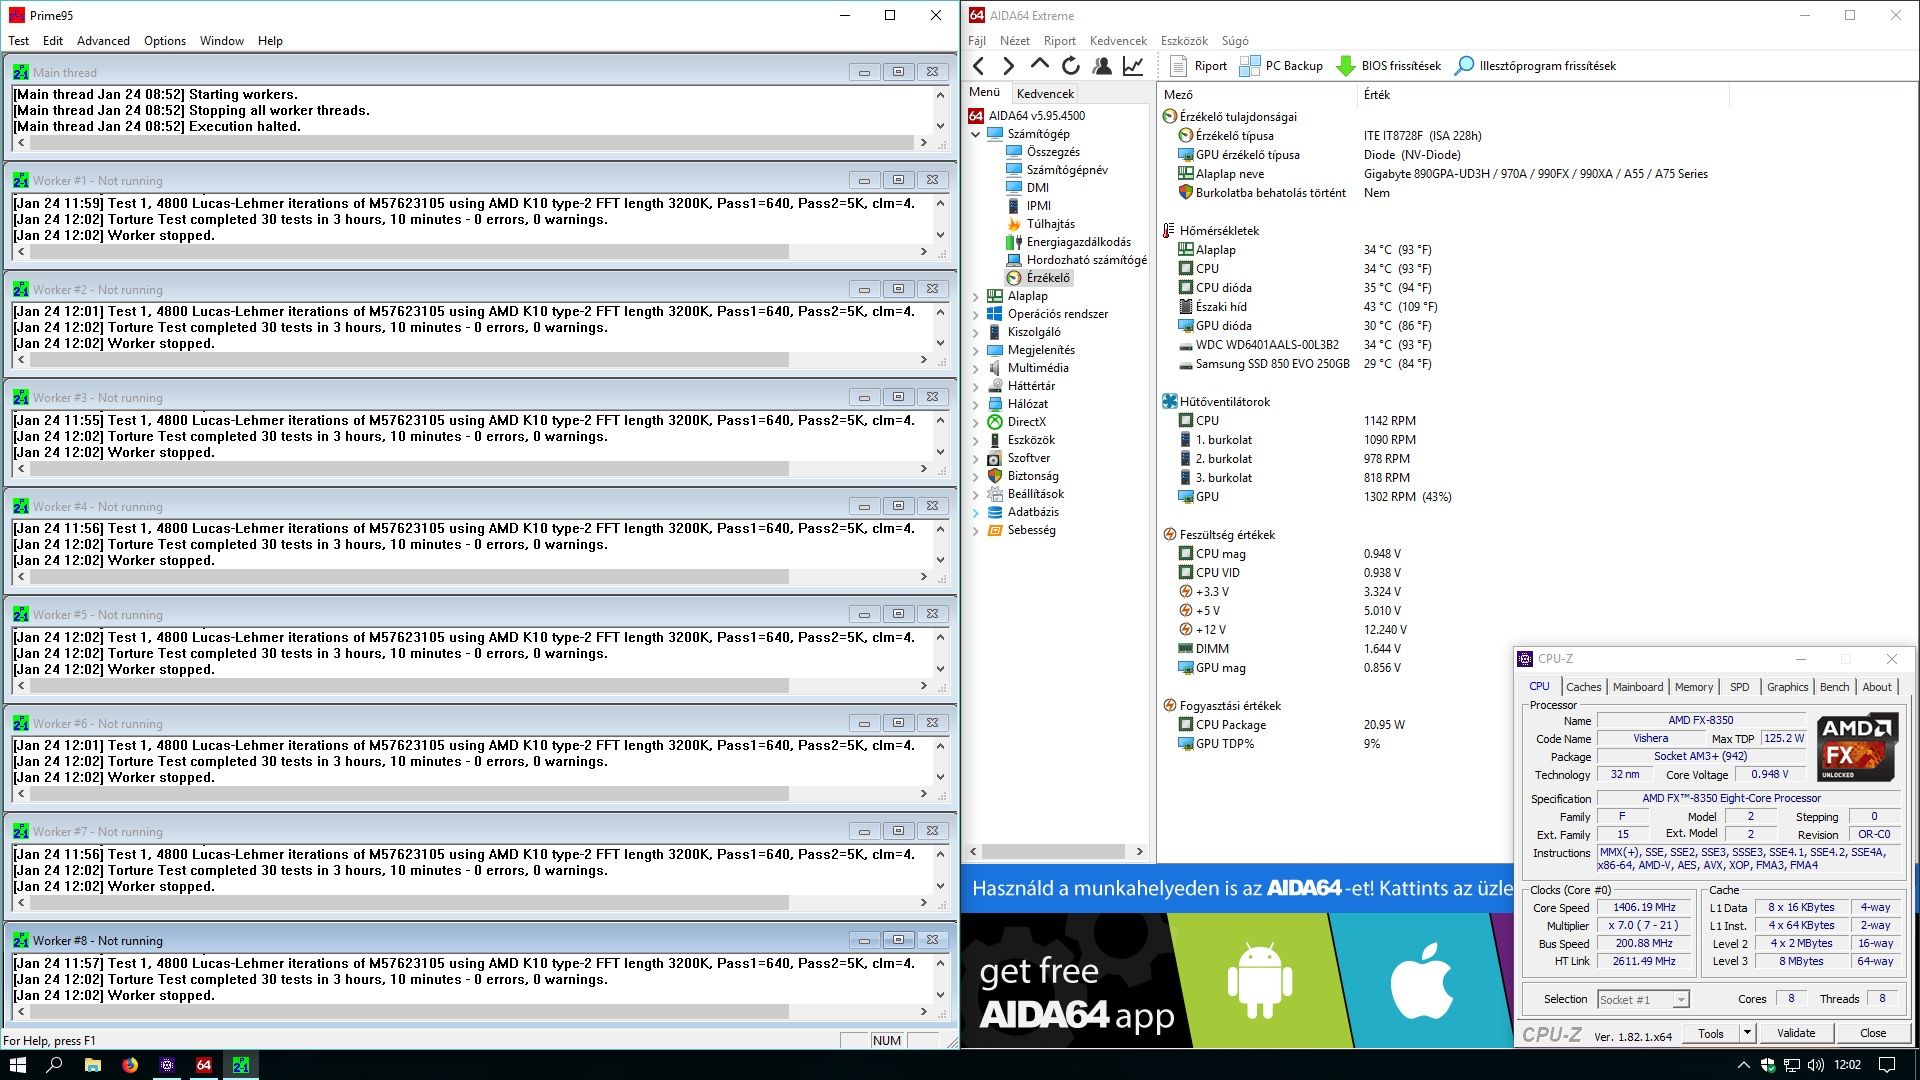Click the AIDA64 back navigation arrow
The width and height of the screenshot is (1920, 1080).
(x=979, y=66)
